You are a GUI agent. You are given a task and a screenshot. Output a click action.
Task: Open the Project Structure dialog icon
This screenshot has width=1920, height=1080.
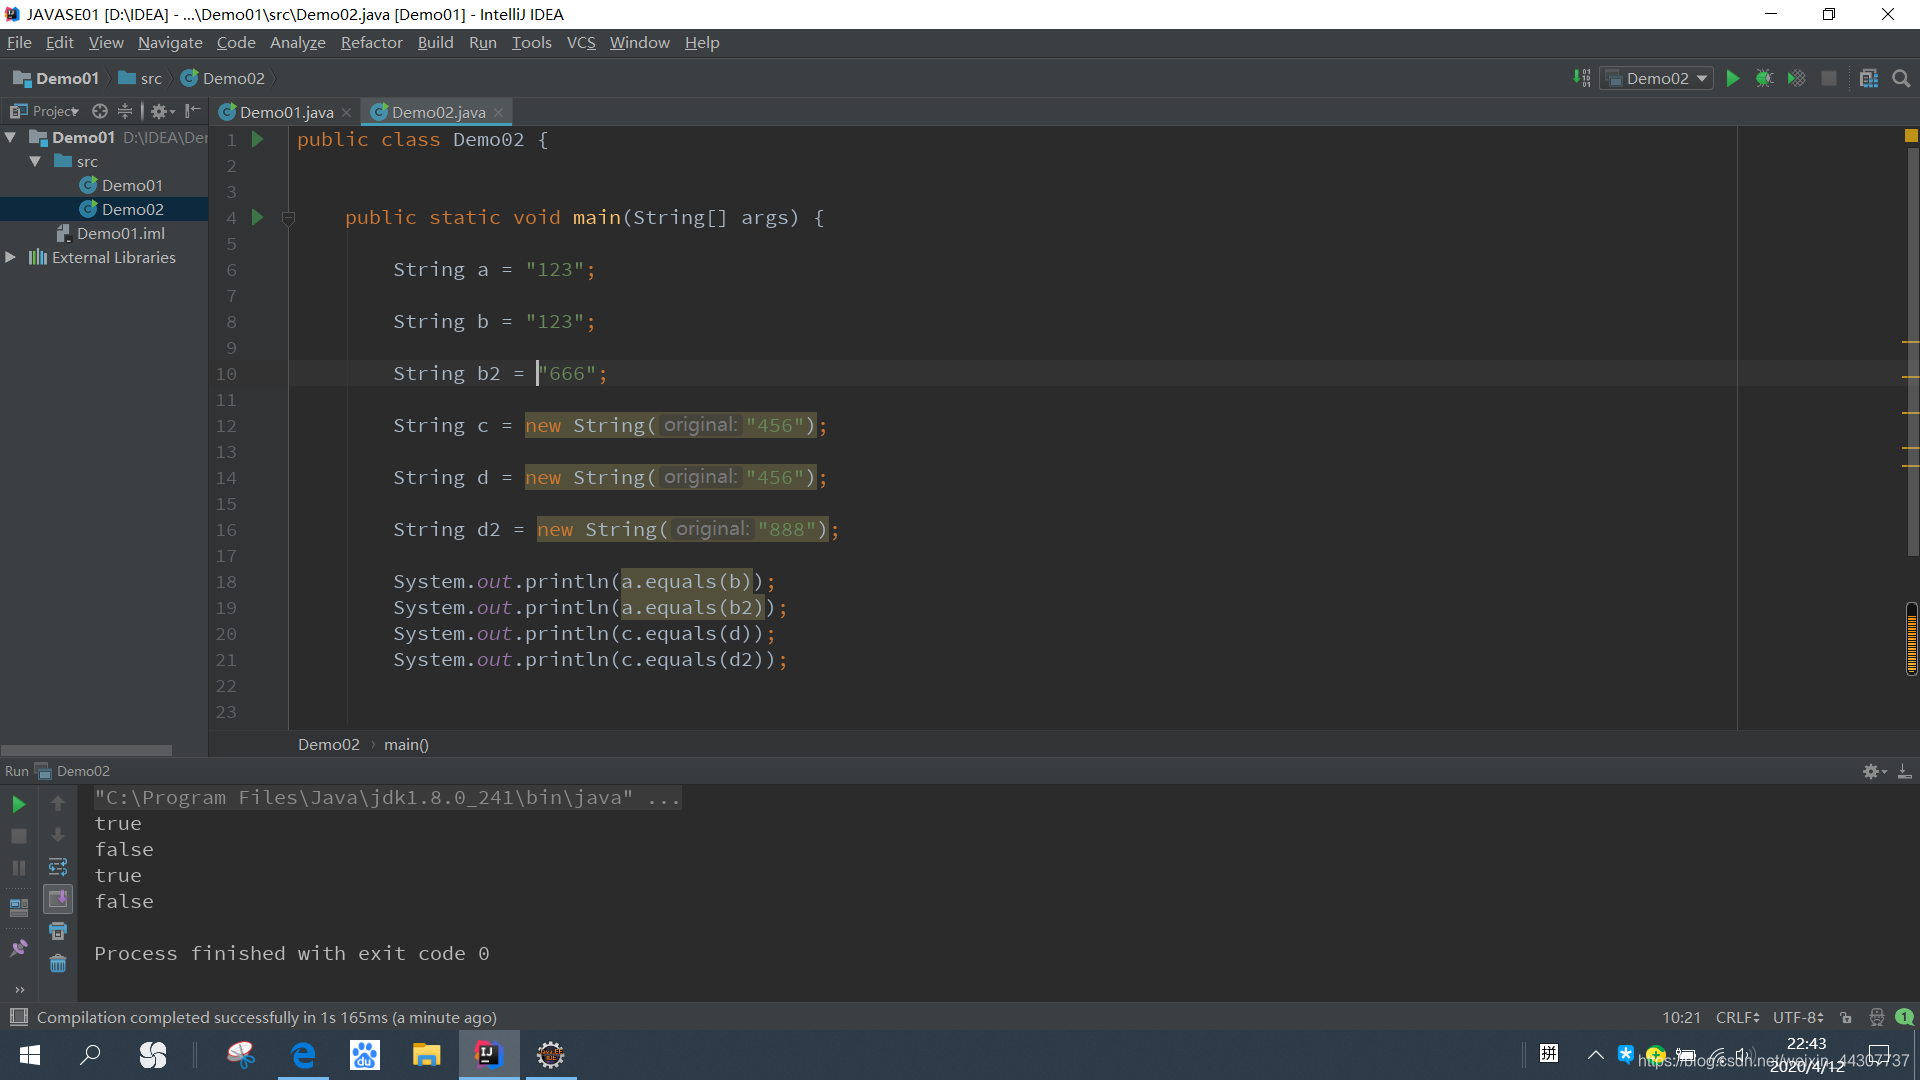pos(1869,78)
